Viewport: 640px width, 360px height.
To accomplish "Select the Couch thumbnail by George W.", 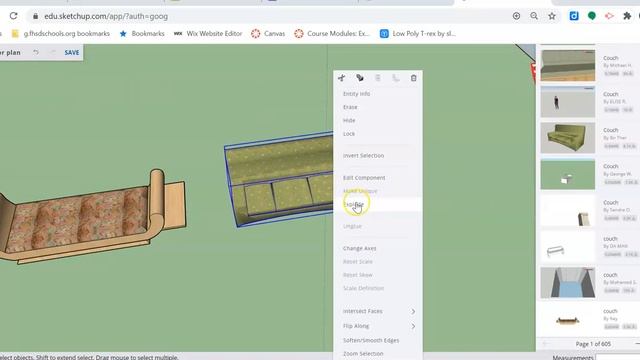I will (568, 174).
